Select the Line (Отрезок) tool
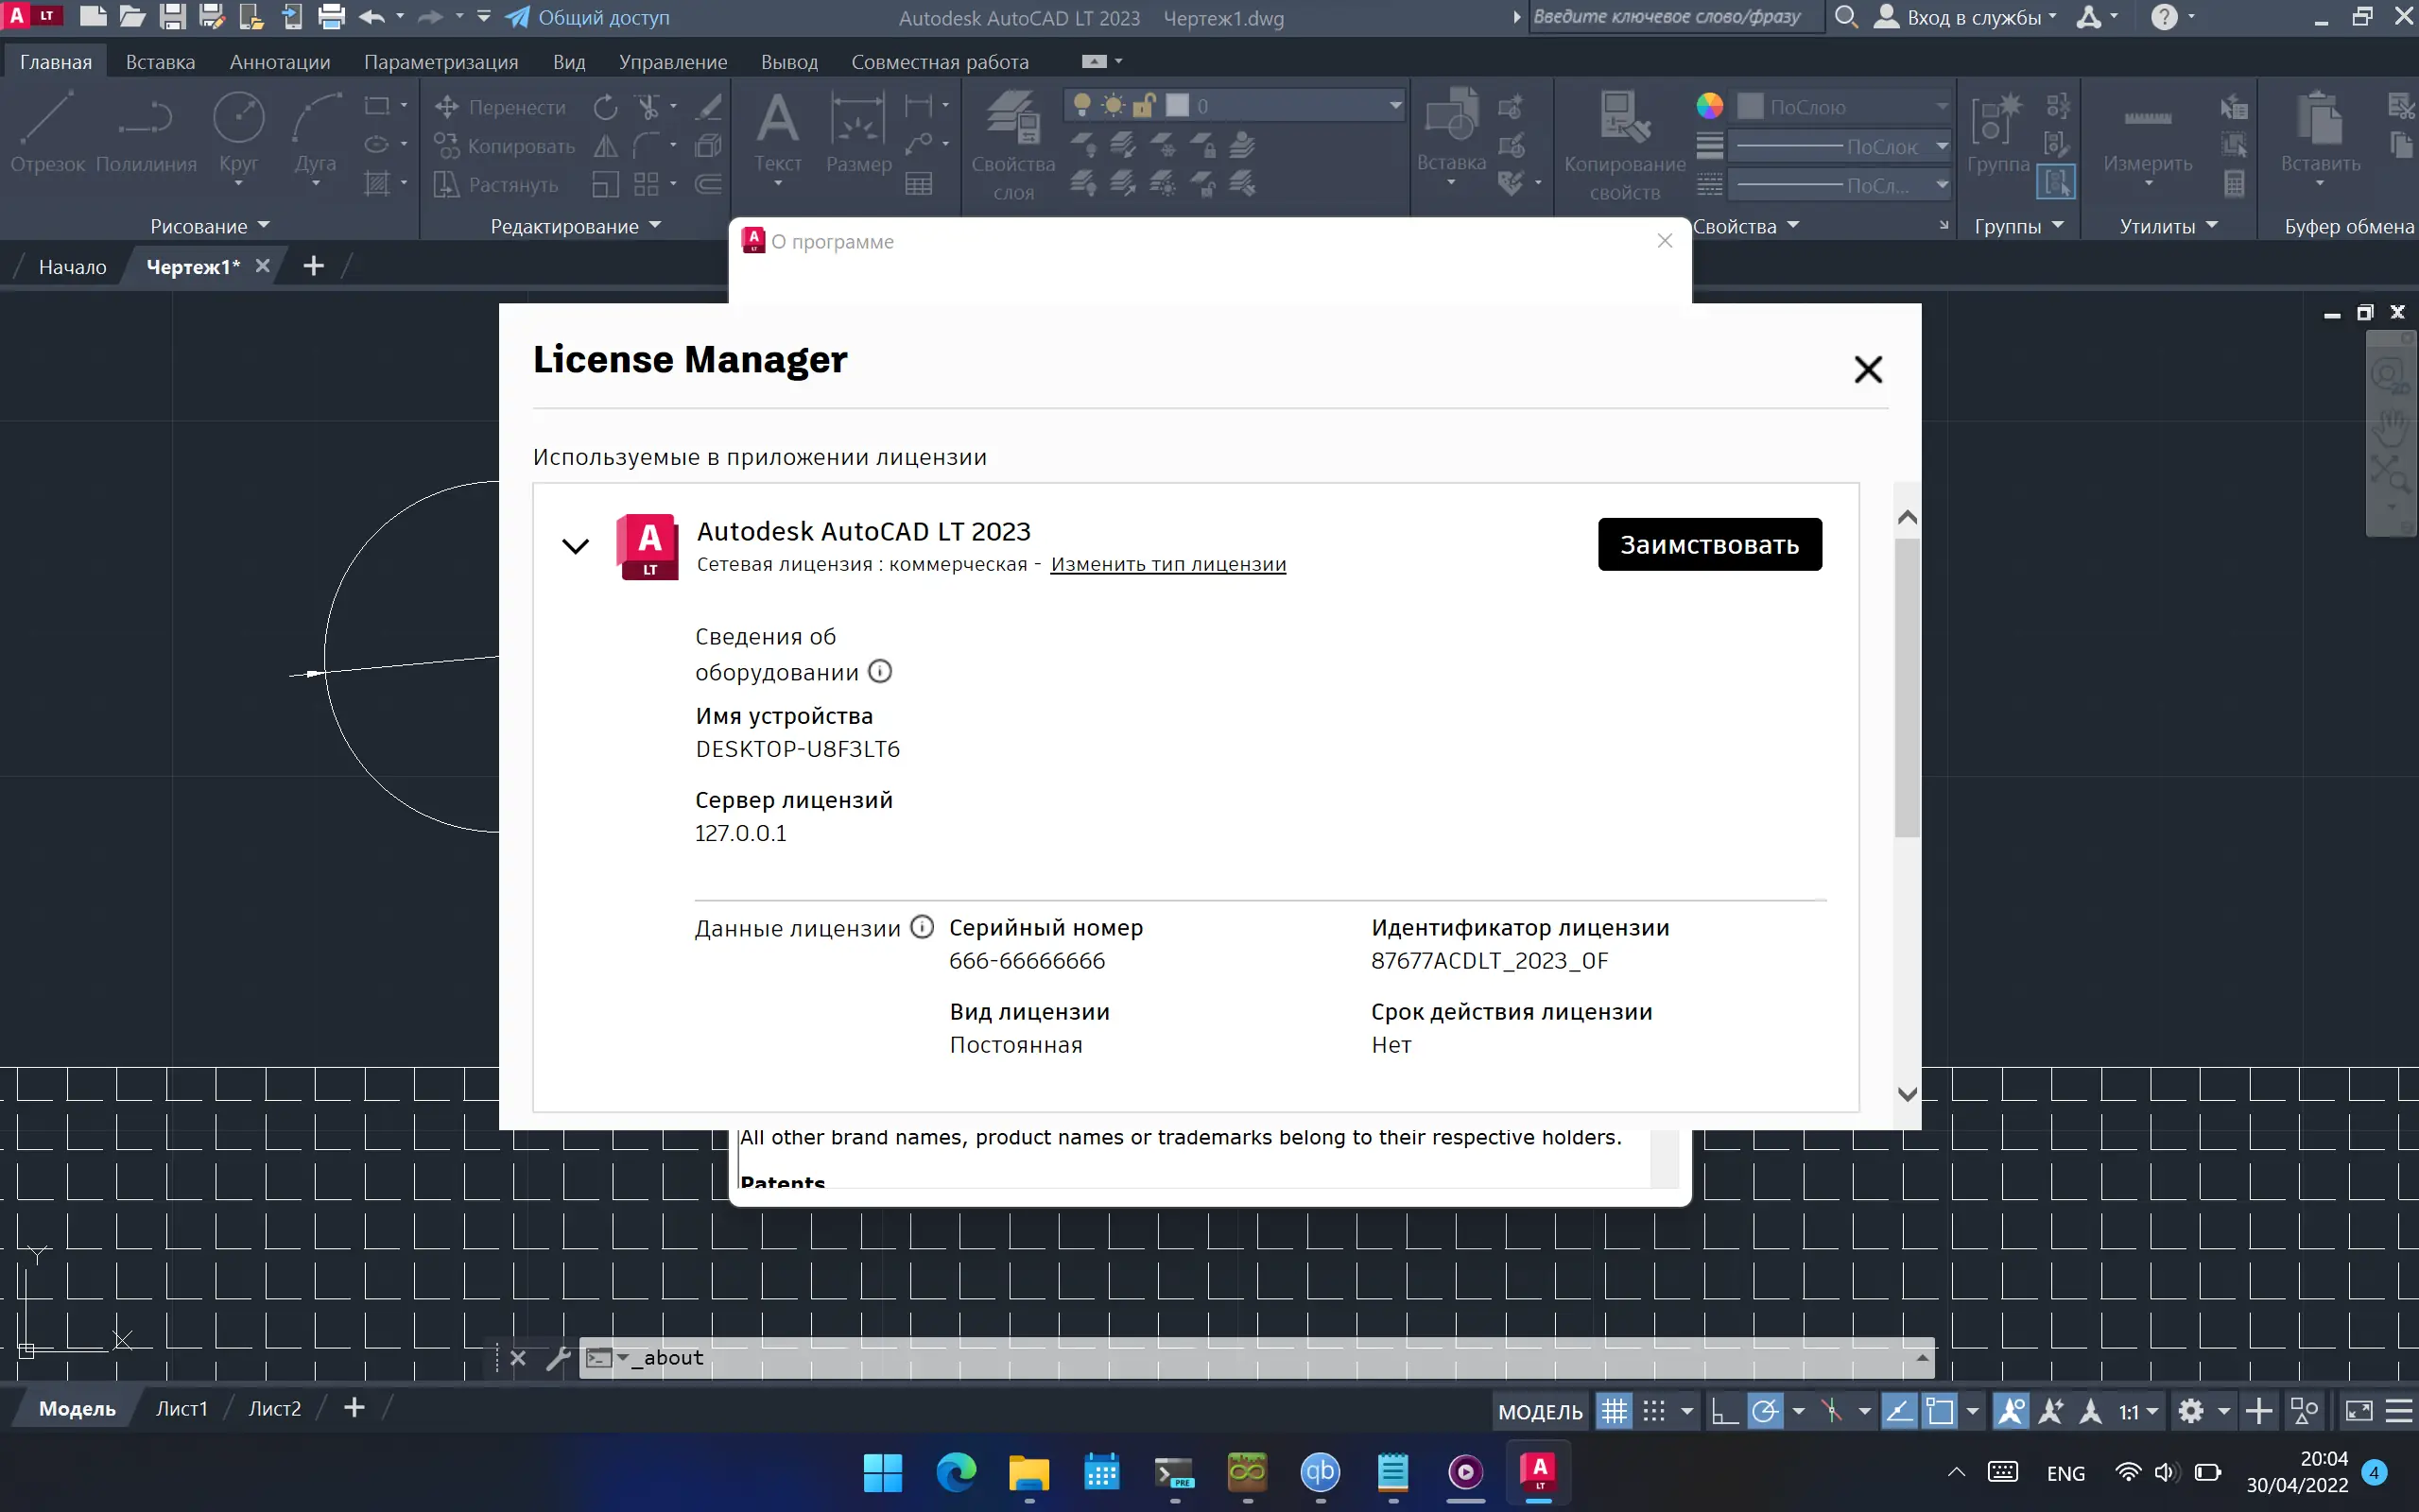The image size is (2419, 1512). point(47,120)
